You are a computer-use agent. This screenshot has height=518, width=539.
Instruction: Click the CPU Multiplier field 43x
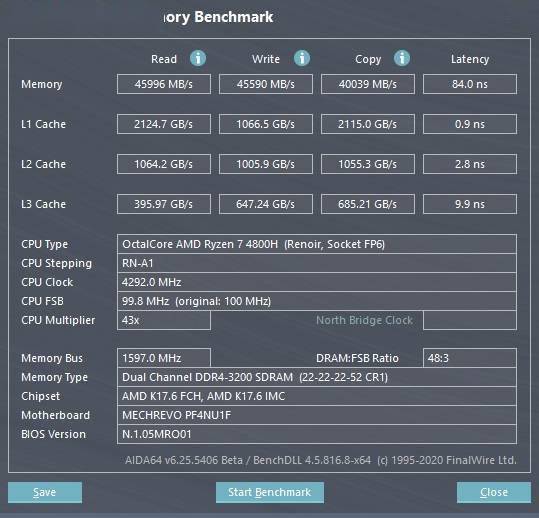[164, 320]
